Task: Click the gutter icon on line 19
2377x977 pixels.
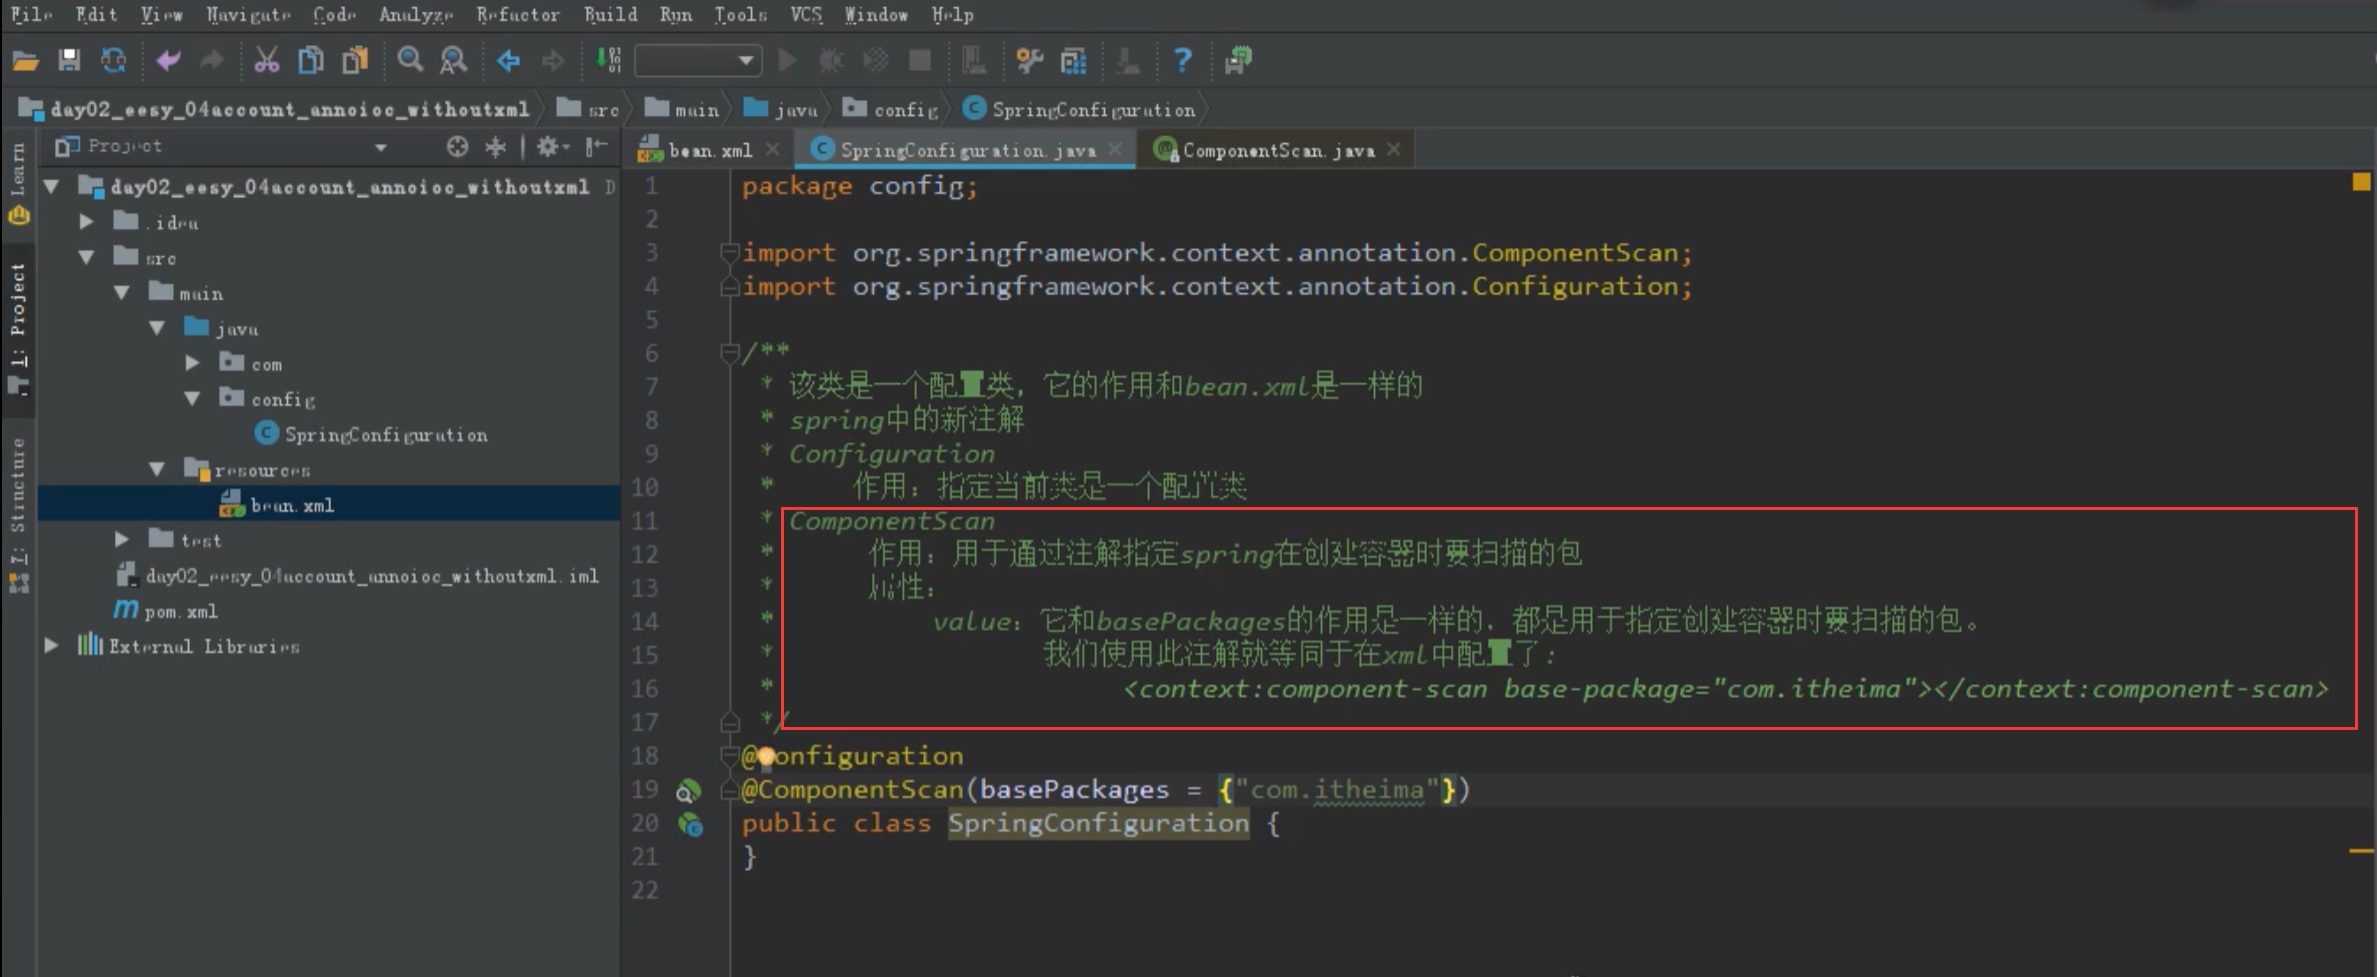Action: 688,791
